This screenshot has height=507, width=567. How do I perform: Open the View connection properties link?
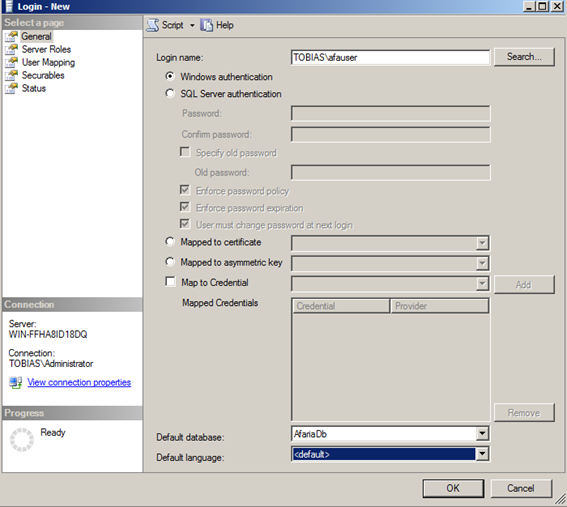79,382
